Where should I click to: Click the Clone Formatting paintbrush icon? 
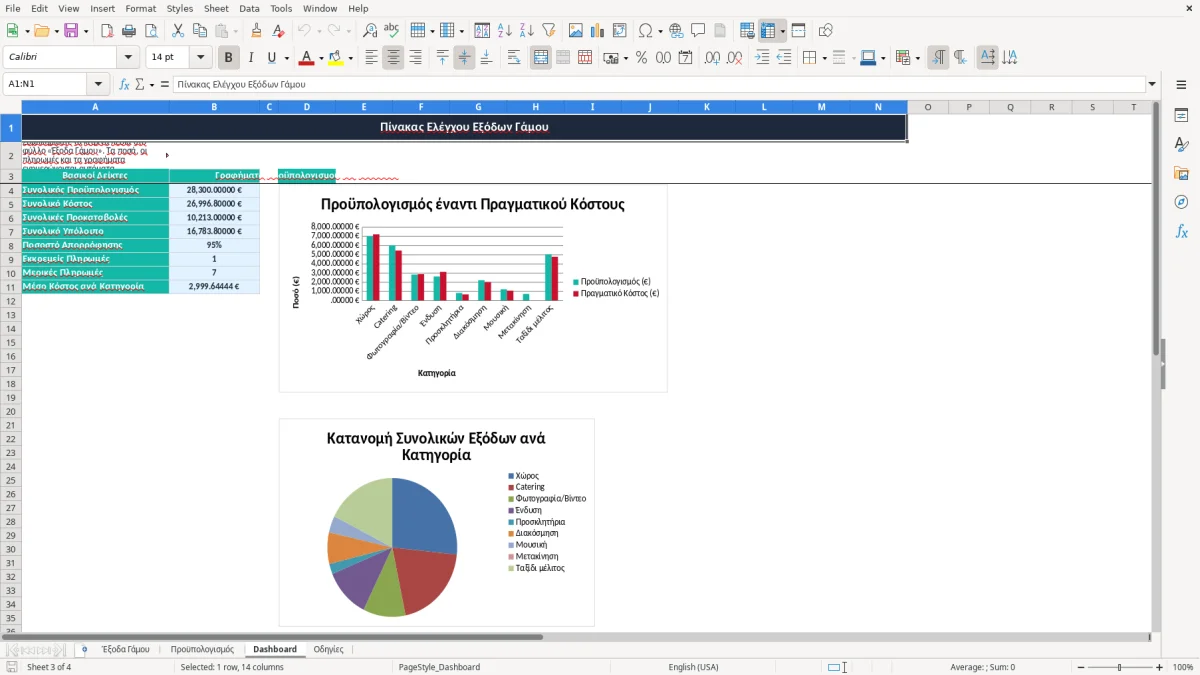pos(256,31)
